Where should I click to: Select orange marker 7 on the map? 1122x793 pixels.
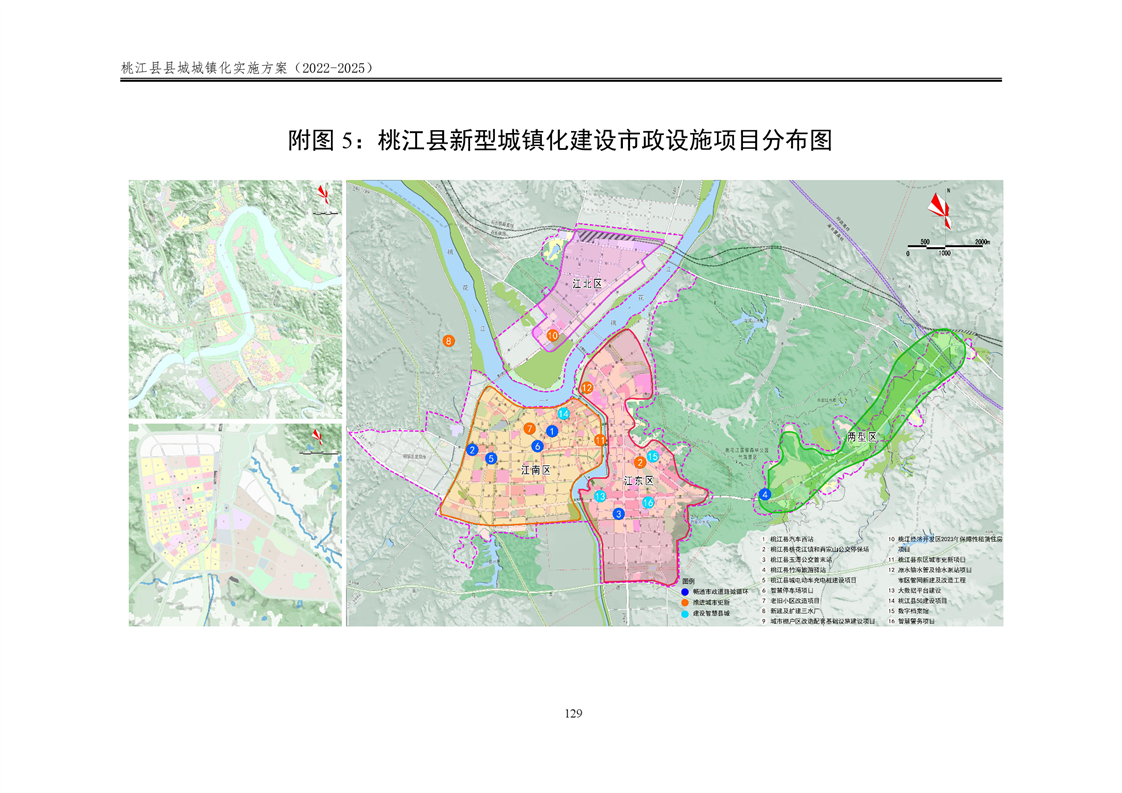pyautogui.click(x=529, y=428)
